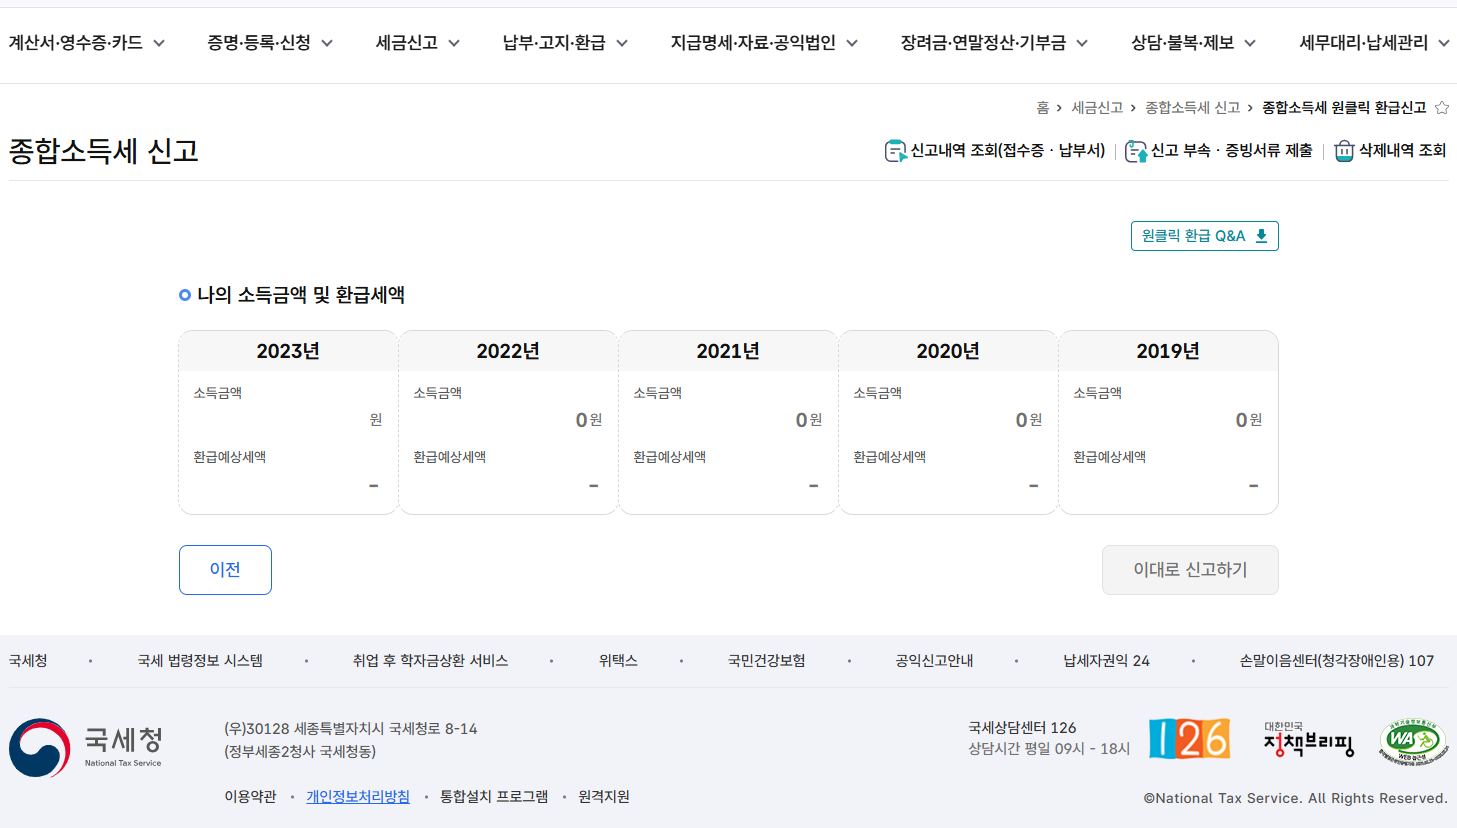Expand the 장려금·연말정산·기부금 dropdown

(993, 43)
